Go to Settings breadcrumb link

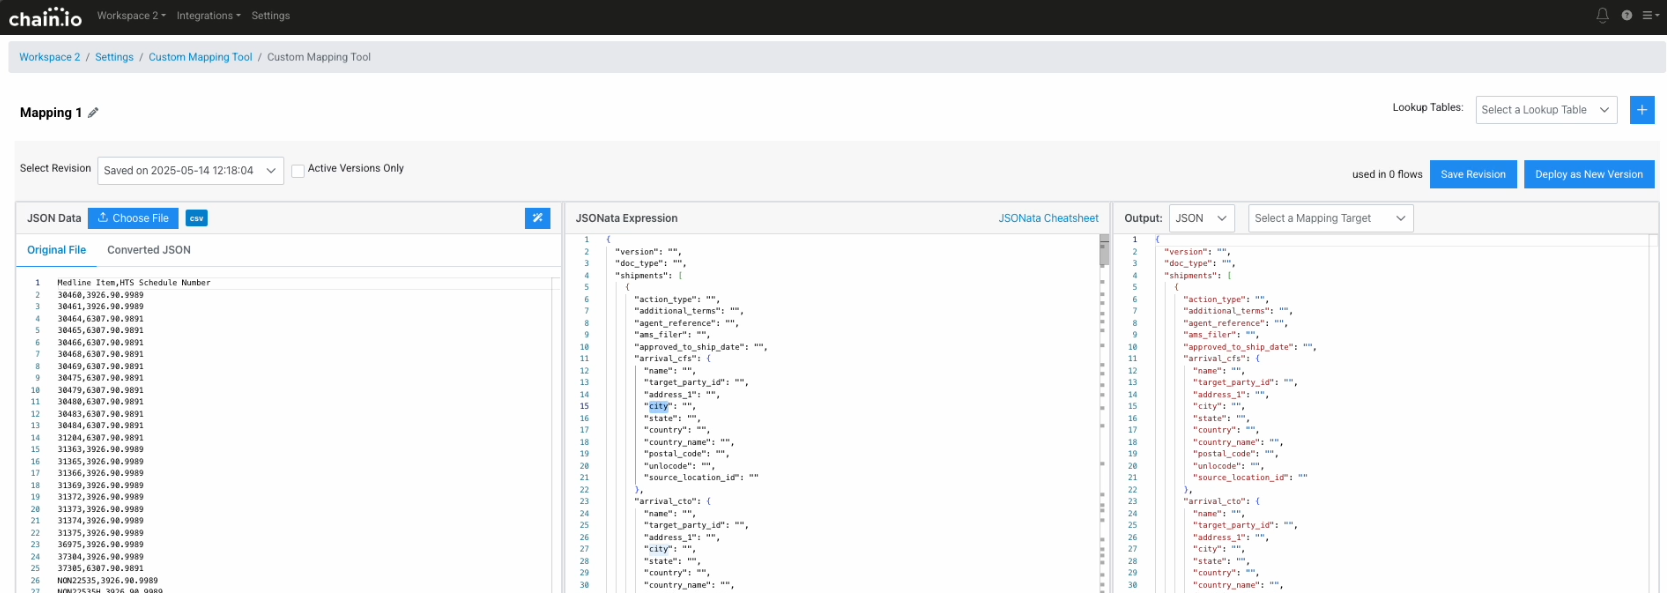click(x=114, y=57)
